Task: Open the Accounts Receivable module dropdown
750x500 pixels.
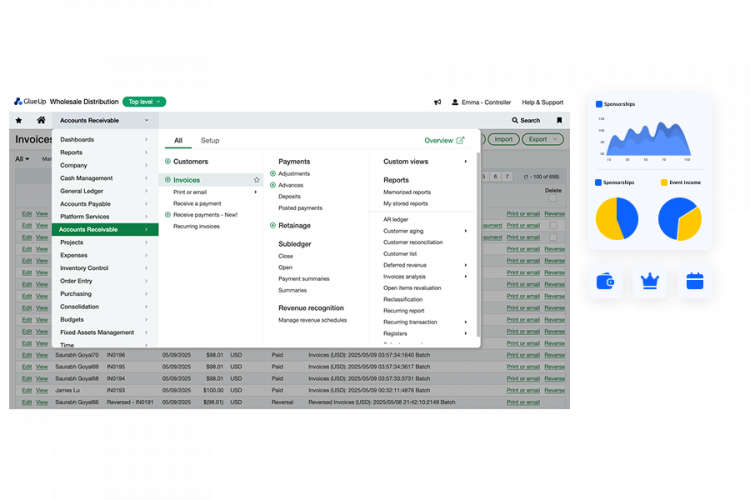Action: (x=103, y=121)
